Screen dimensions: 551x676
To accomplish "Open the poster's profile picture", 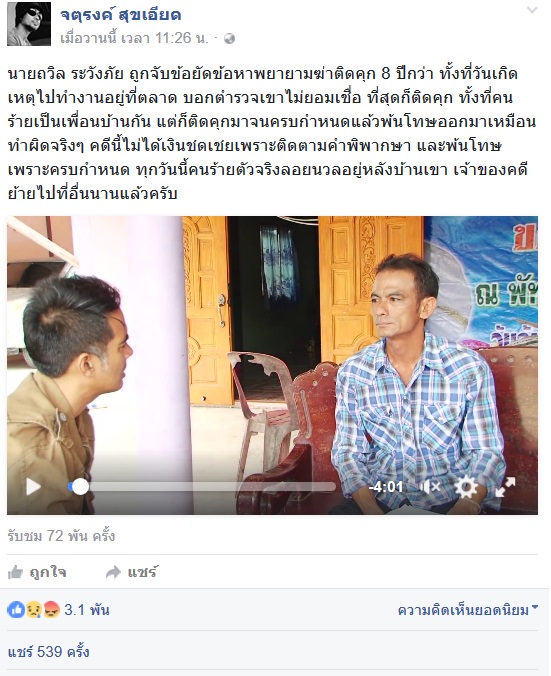I will tap(29, 24).
